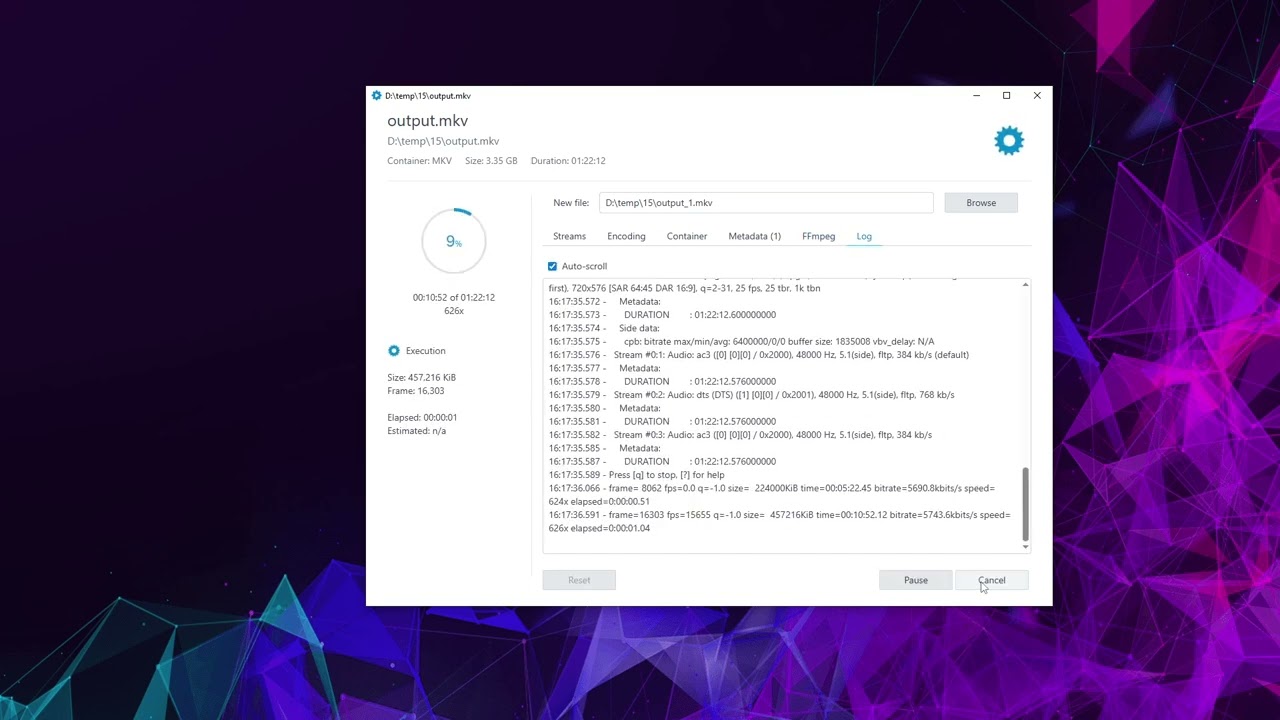Click the D:\temp\15\output.mkv path below title
Image resolution: width=1280 pixels, height=720 pixels.
tap(443, 142)
